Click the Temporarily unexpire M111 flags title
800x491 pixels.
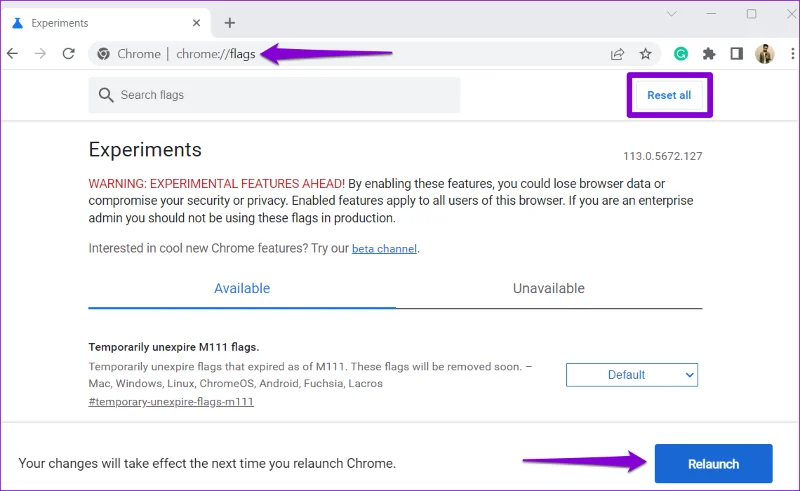pyautogui.click(x=174, y=347)
